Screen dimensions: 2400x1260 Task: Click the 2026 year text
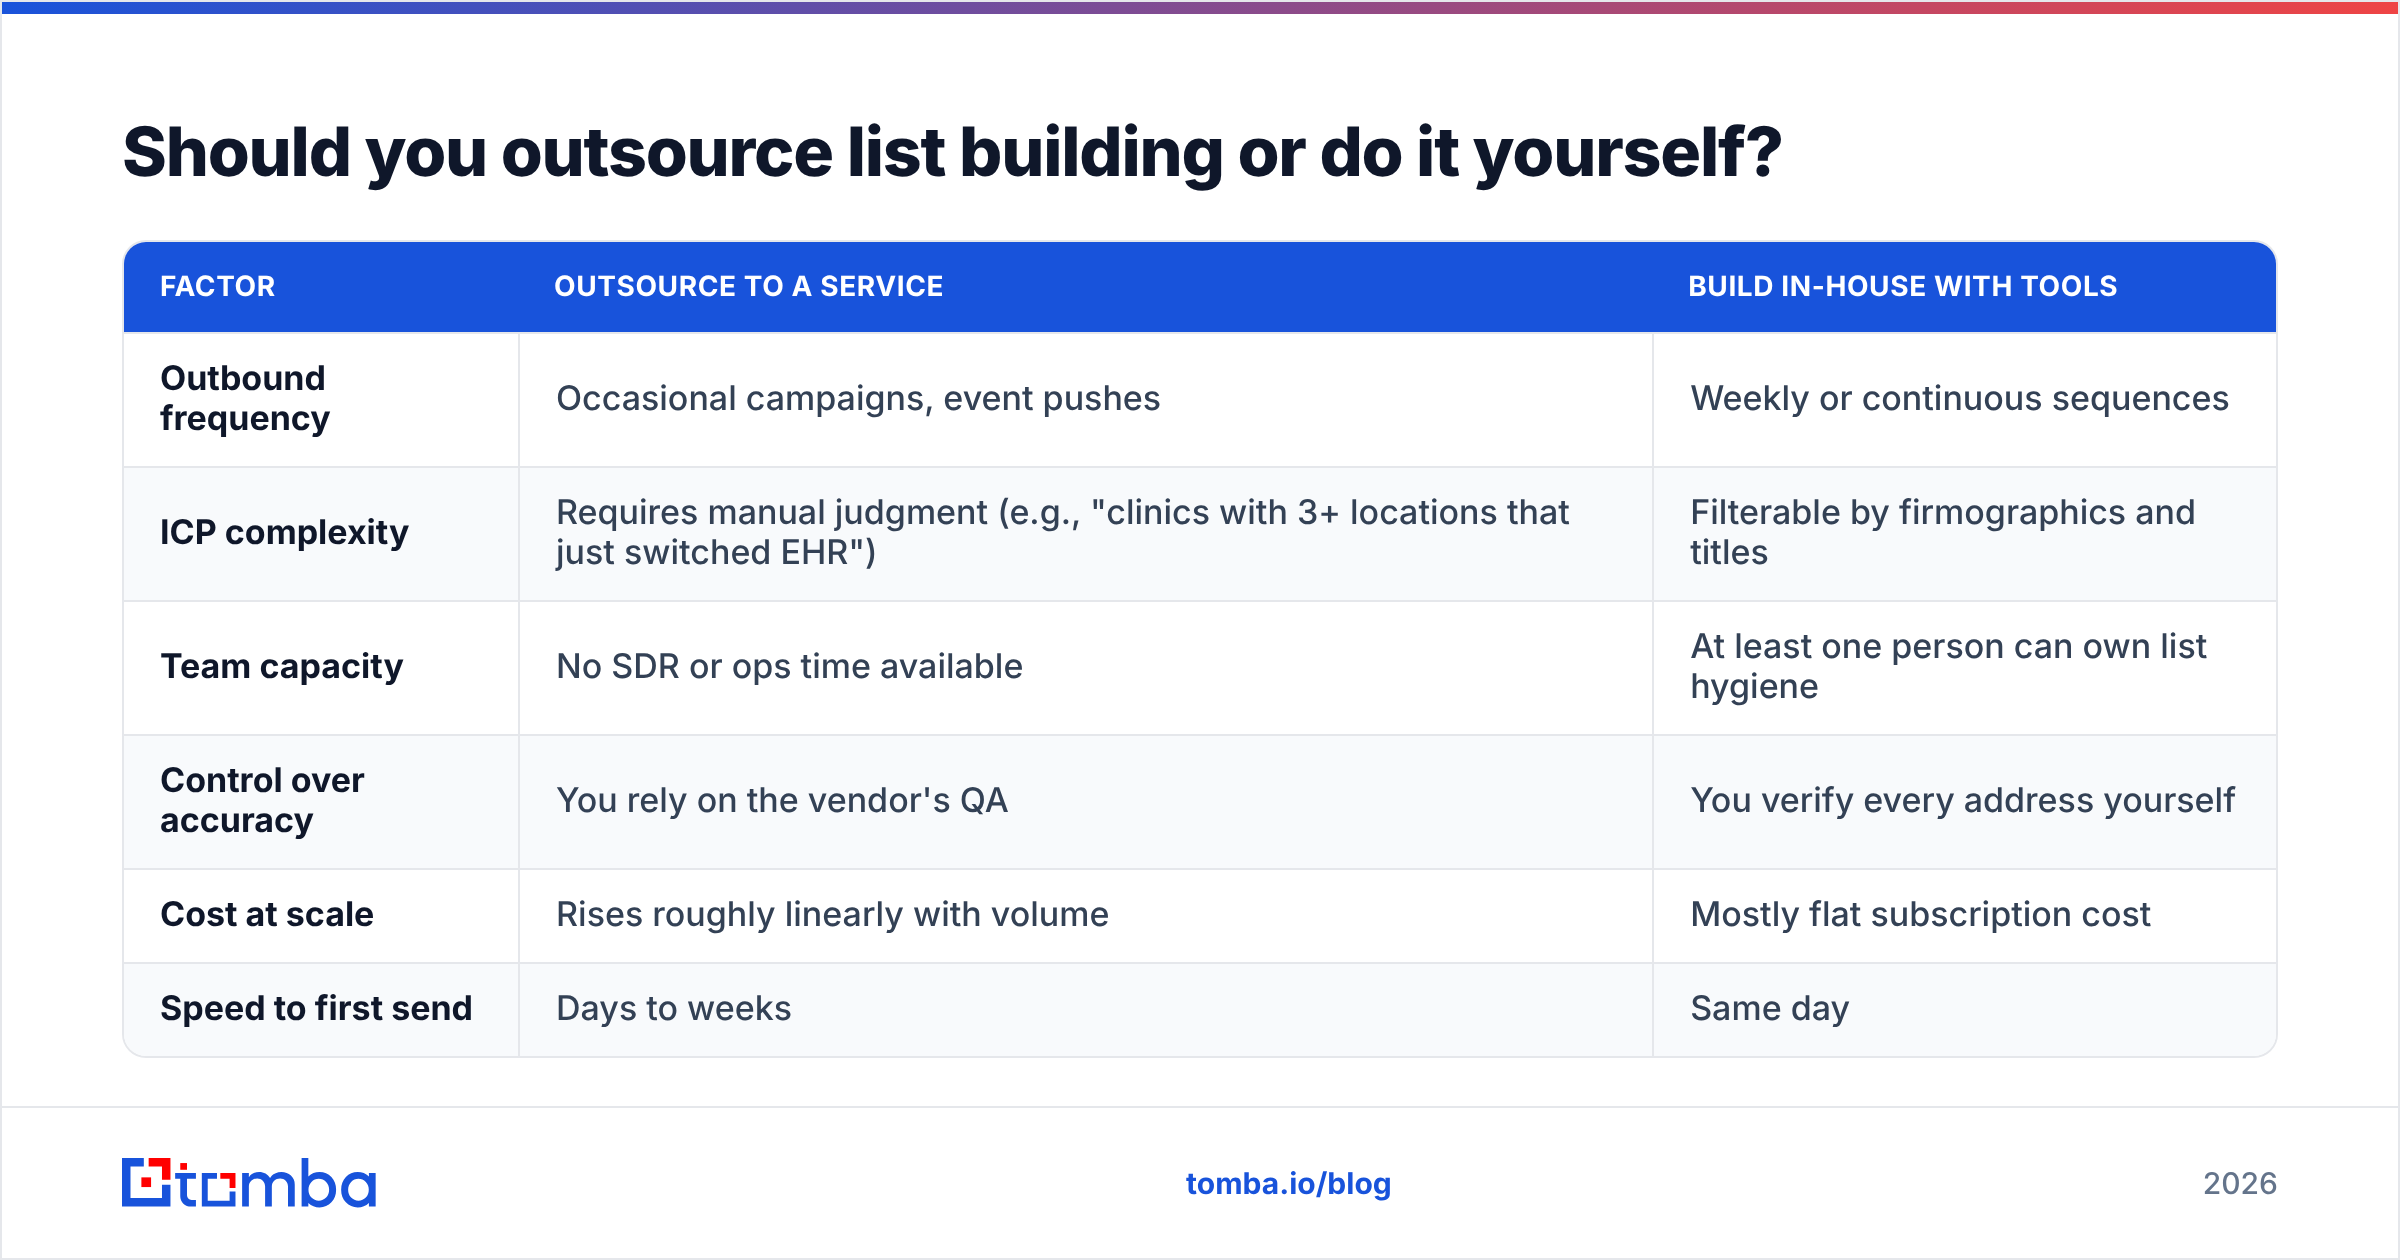pyautogui.click(x=2240, y=1184)
